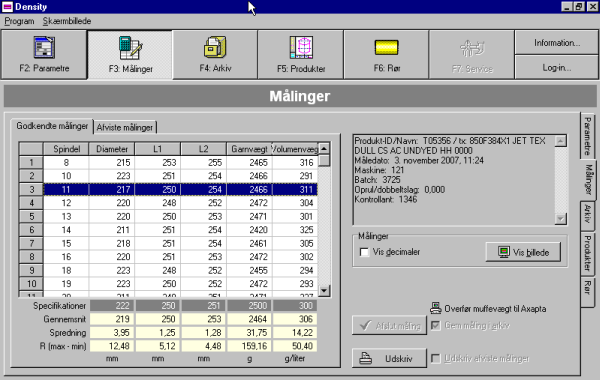Click the Afslut måling button

pyautogui.click(x=389, y=325)
